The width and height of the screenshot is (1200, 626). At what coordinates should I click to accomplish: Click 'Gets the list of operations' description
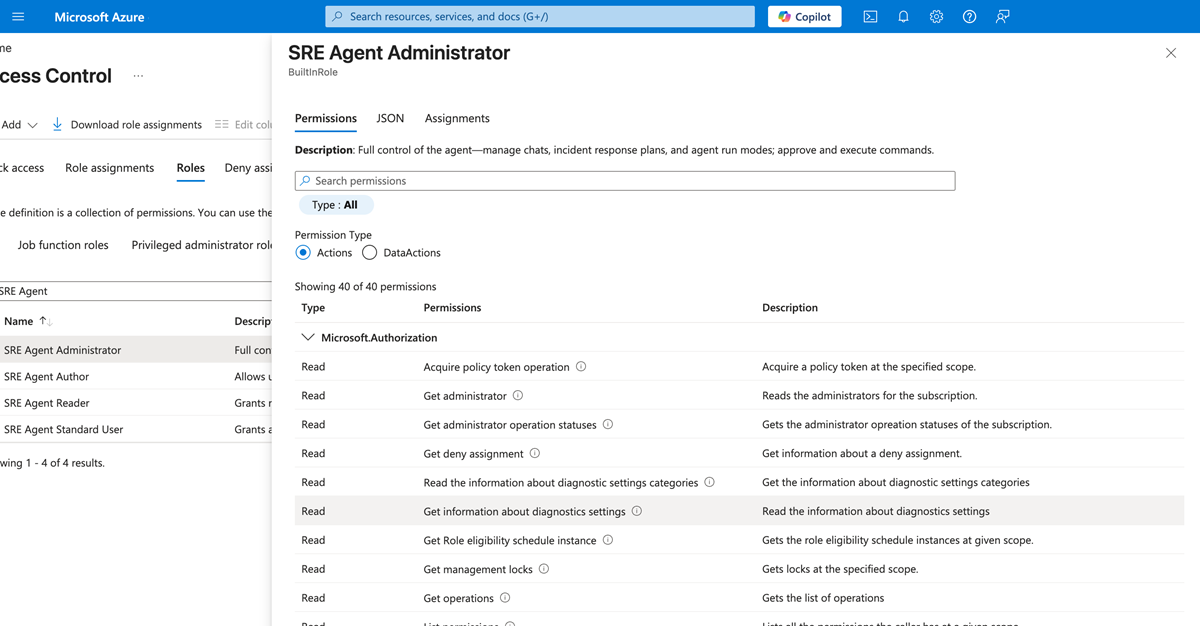pos(823,598)
